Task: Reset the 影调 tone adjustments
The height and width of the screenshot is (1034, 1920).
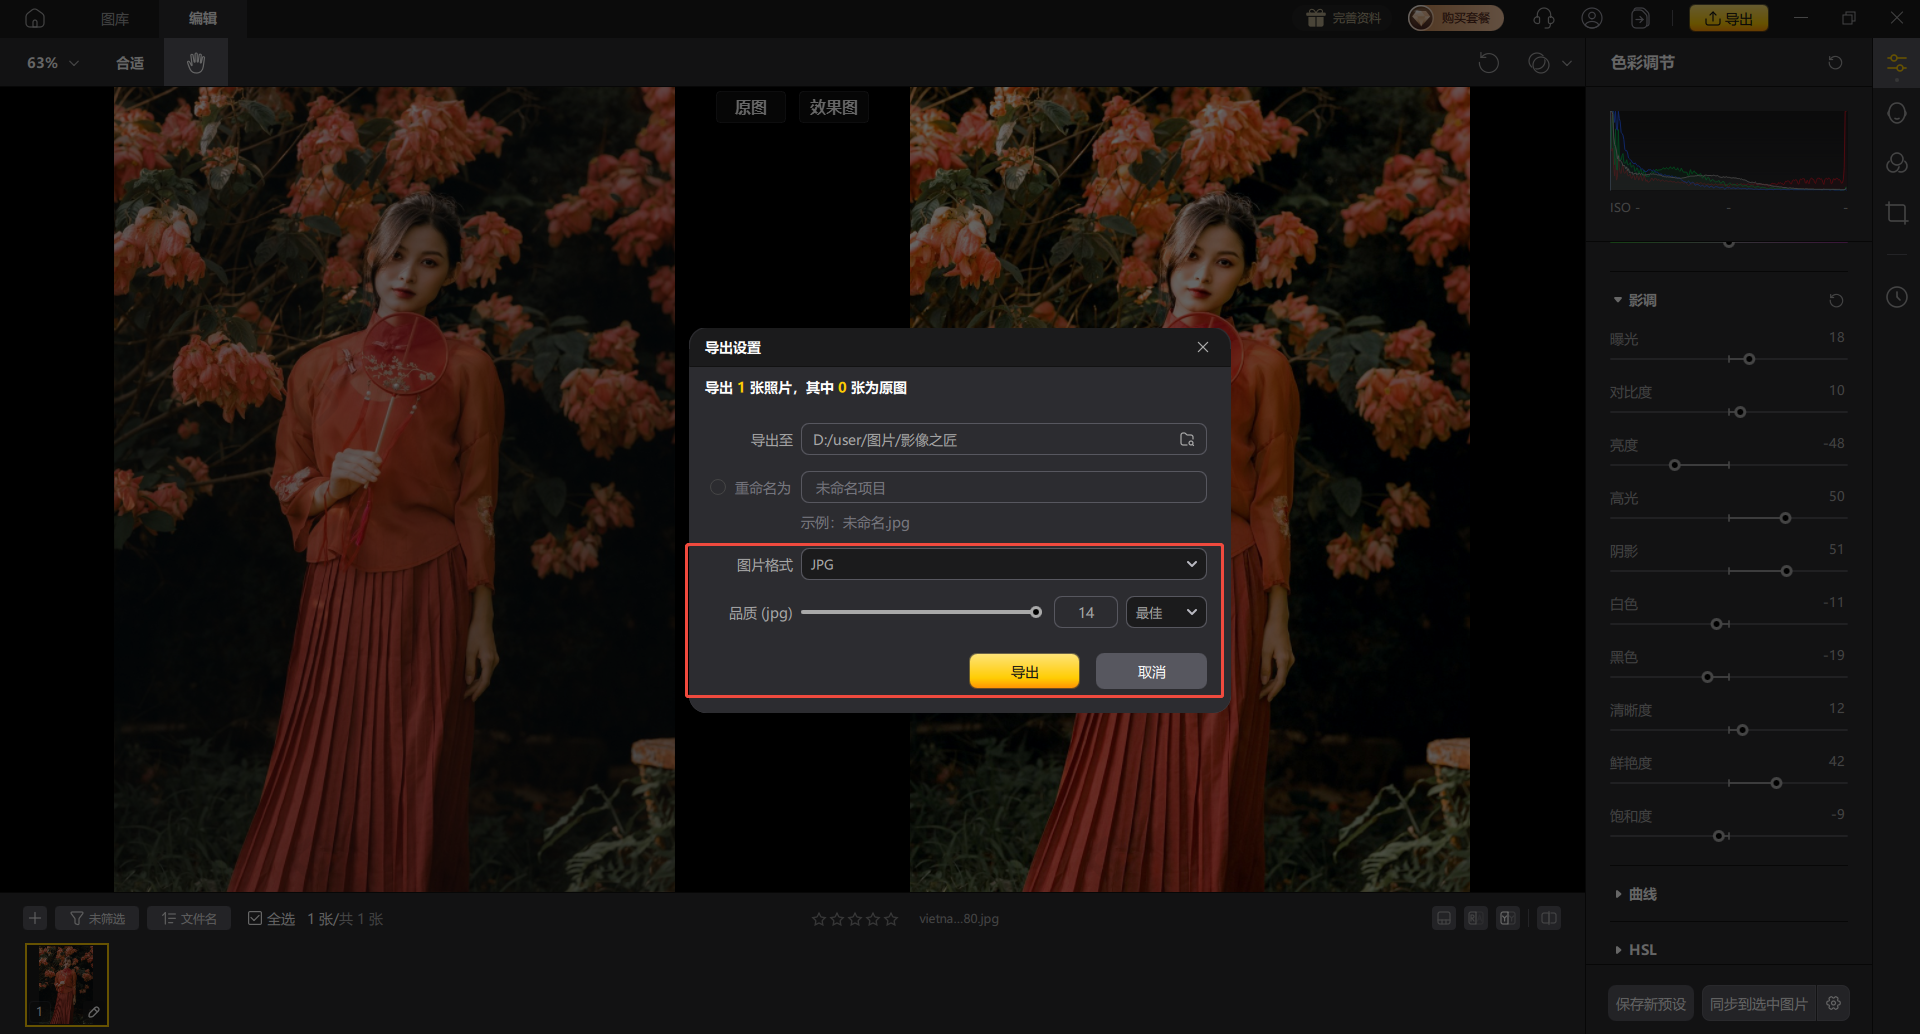Action: [x=1835, y=301]
